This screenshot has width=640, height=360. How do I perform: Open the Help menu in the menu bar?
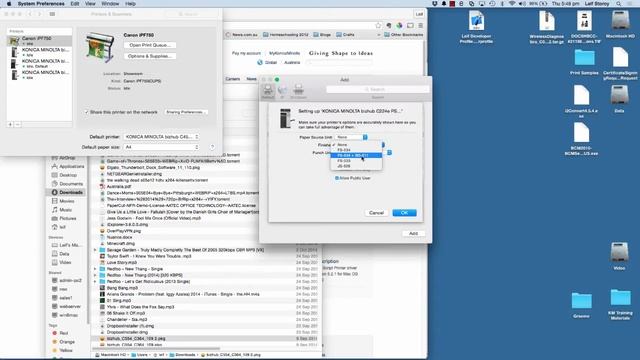click(130, 4)
